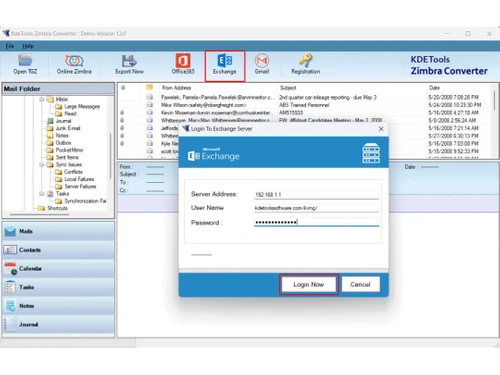Choose the Office365 export icon

[183, 64]
